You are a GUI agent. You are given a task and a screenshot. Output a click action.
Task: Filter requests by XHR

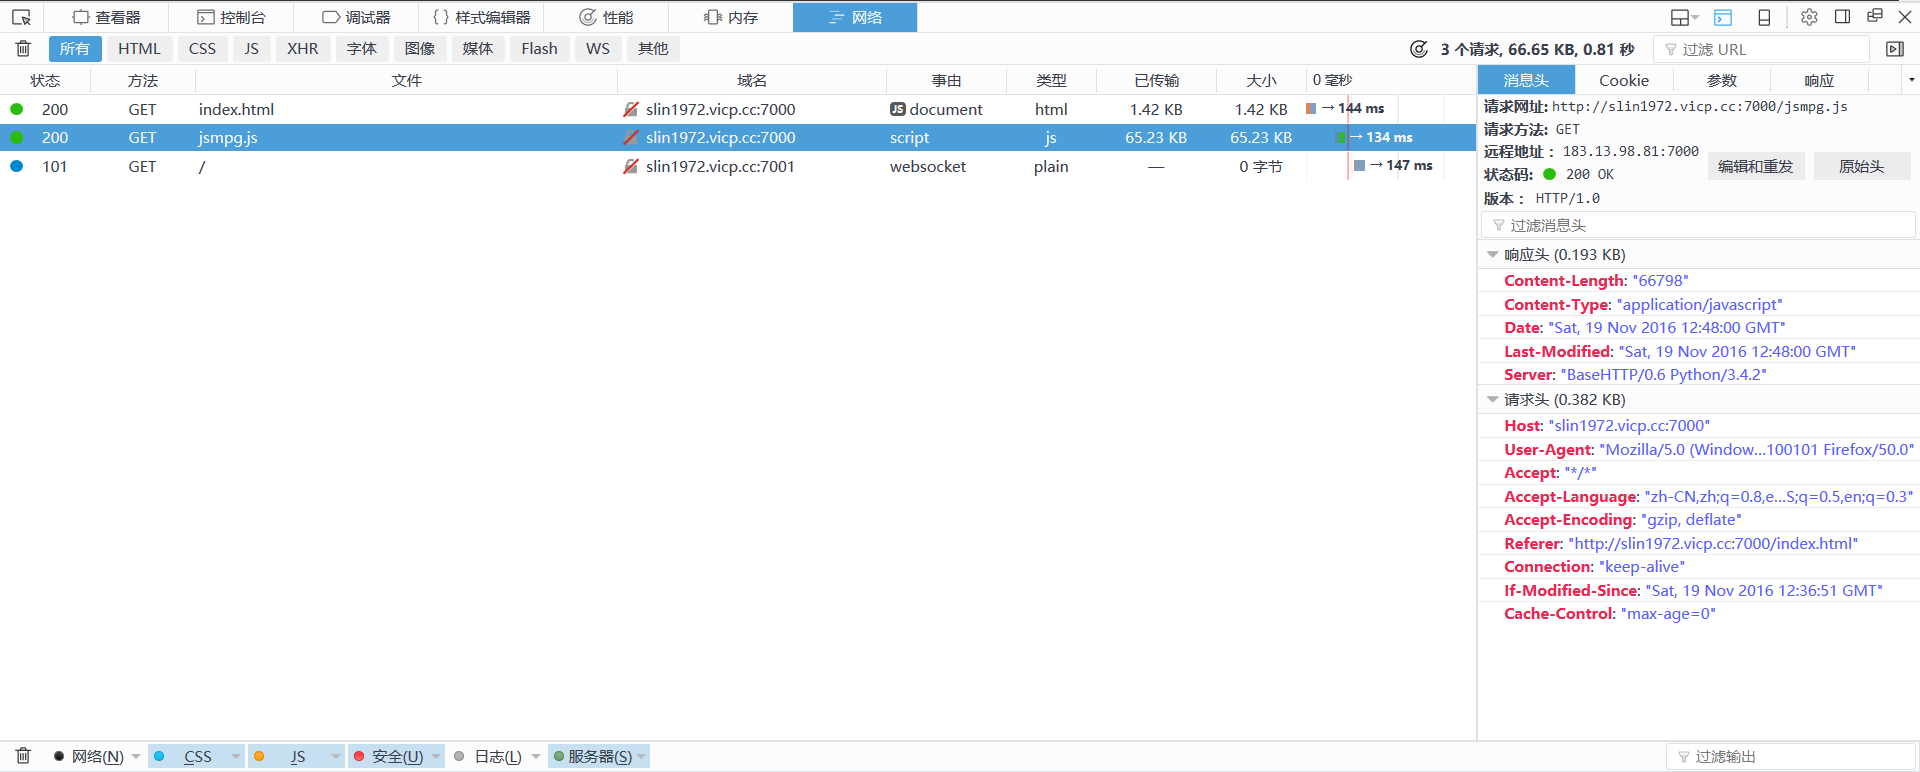click(303, 49)
